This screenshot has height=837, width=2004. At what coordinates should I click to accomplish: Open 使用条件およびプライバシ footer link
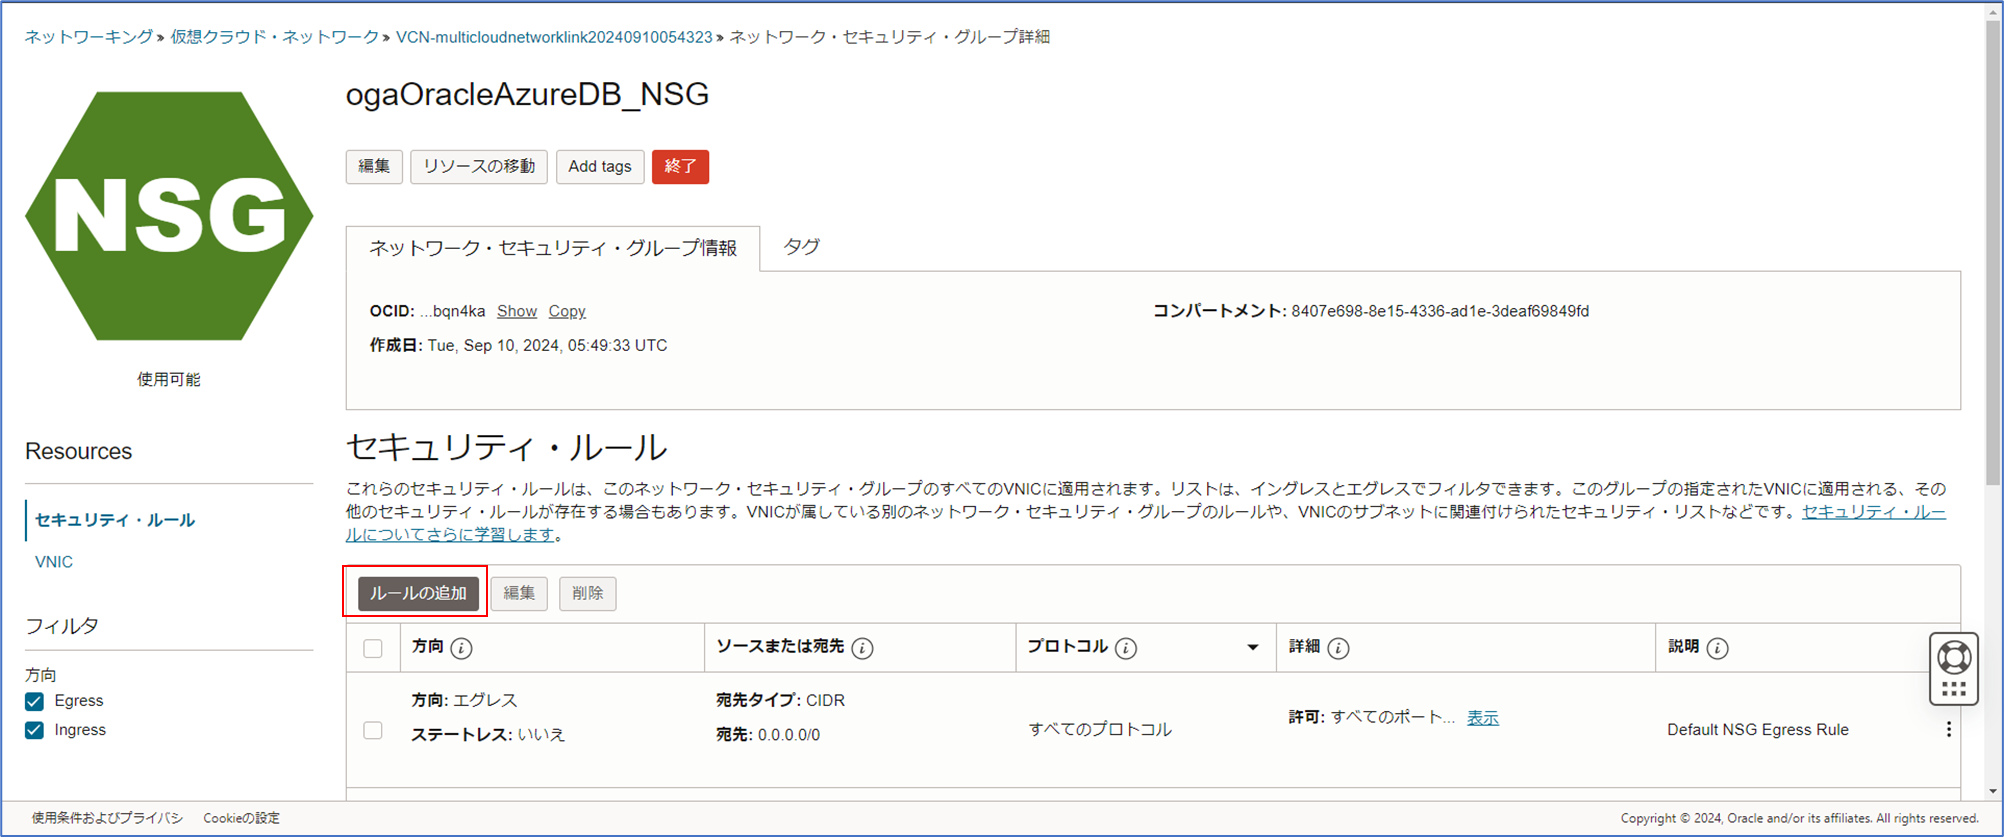tap(107, 818)
